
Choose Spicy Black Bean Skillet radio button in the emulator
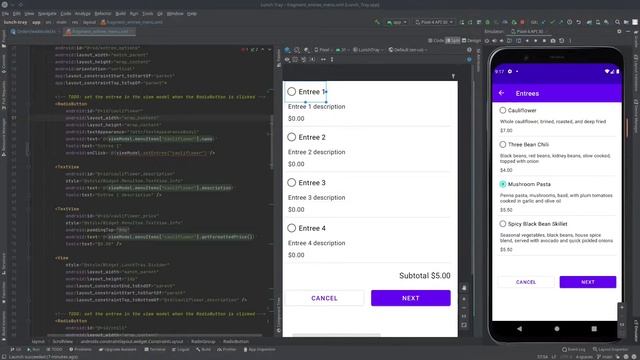click(x=502, y=224)
